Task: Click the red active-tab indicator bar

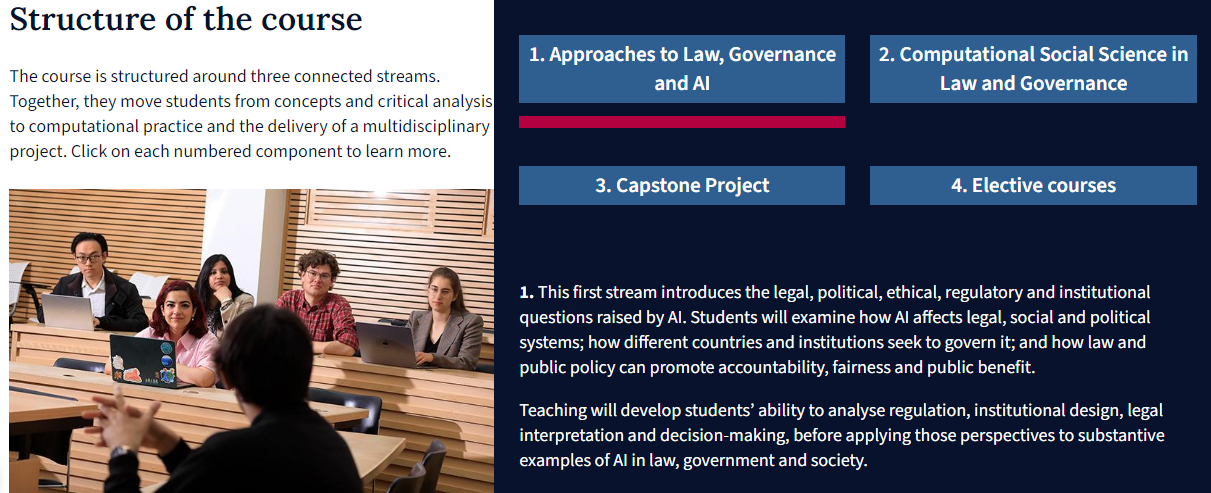Action: click(x=682, y=122)
